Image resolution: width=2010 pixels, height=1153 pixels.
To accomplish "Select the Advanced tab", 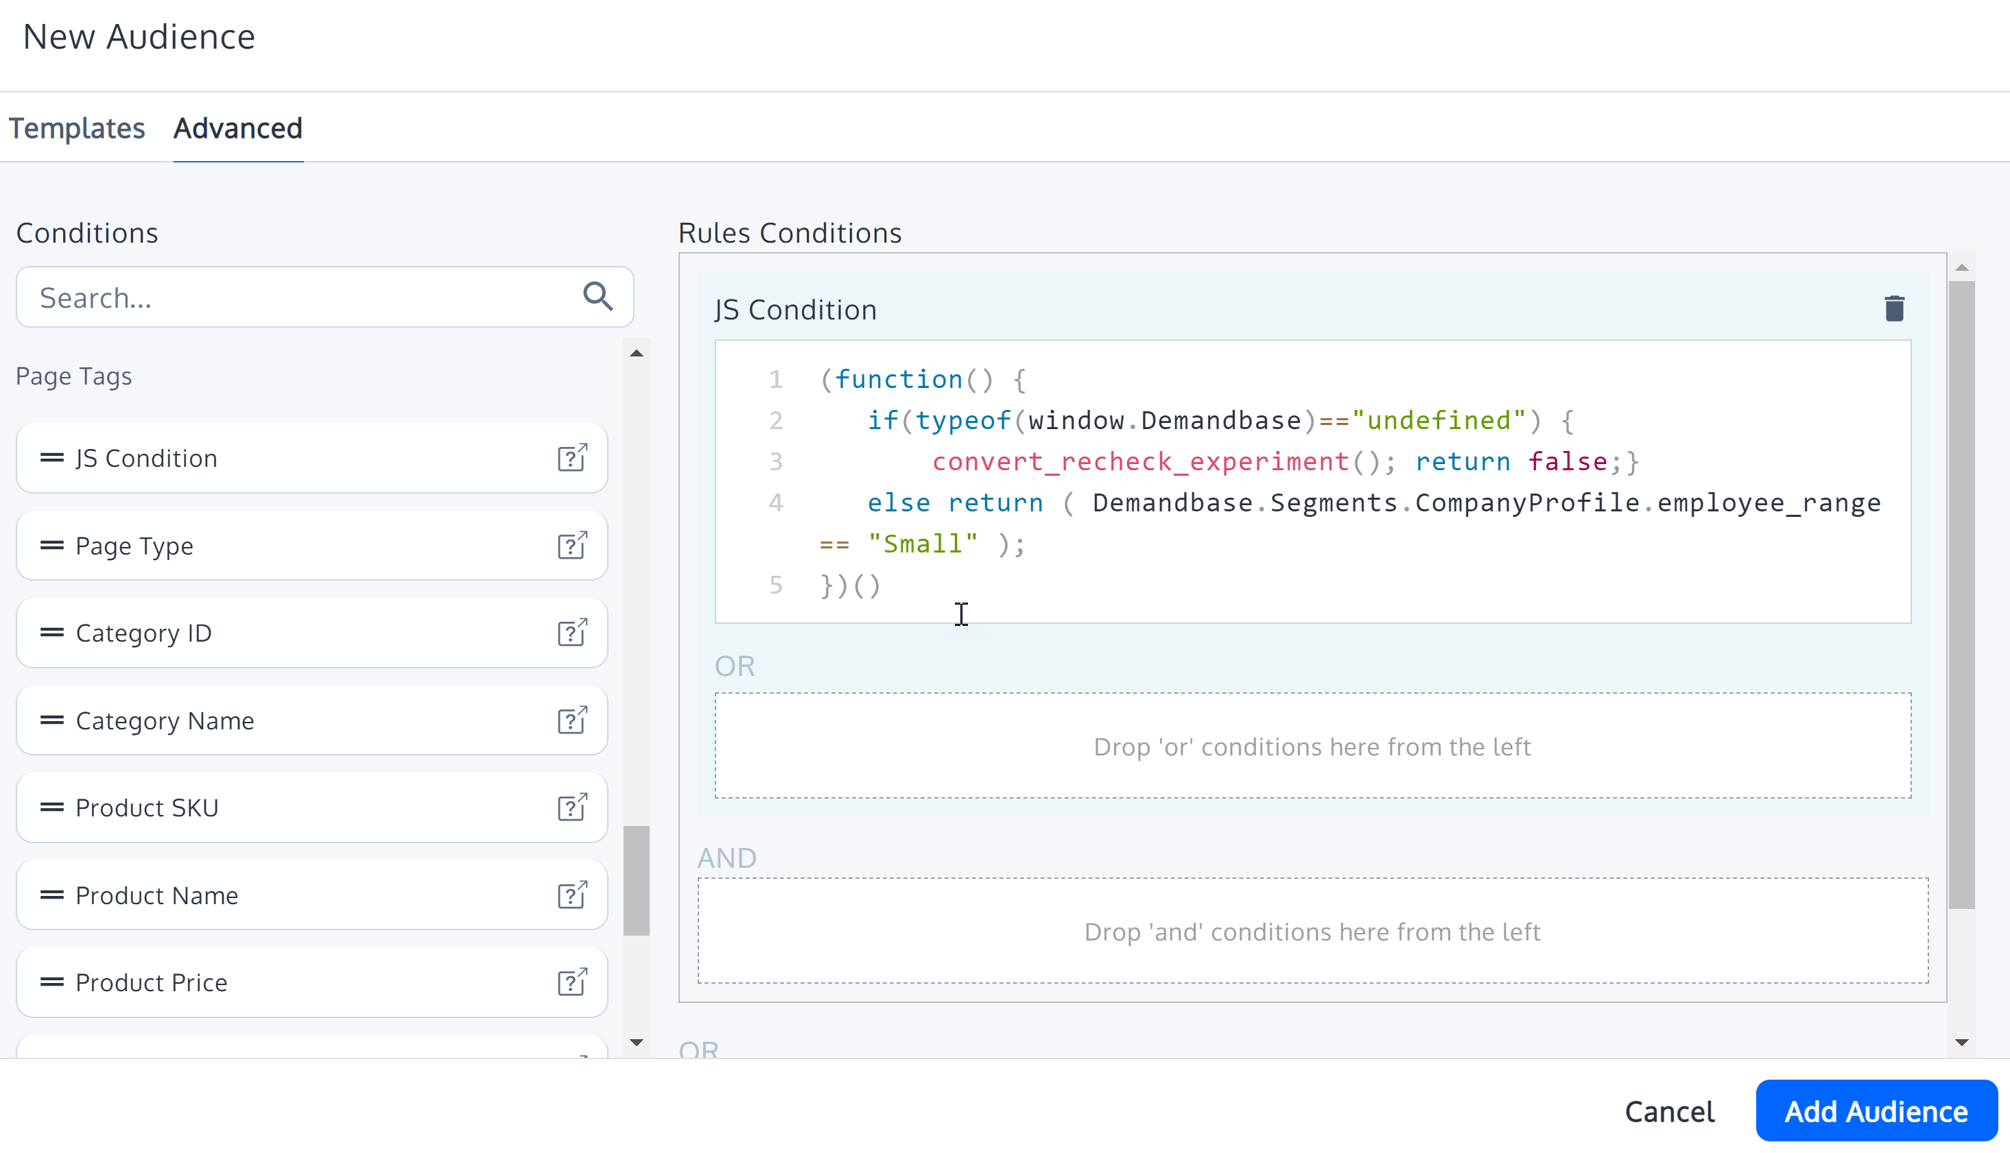I will point(238,128).
